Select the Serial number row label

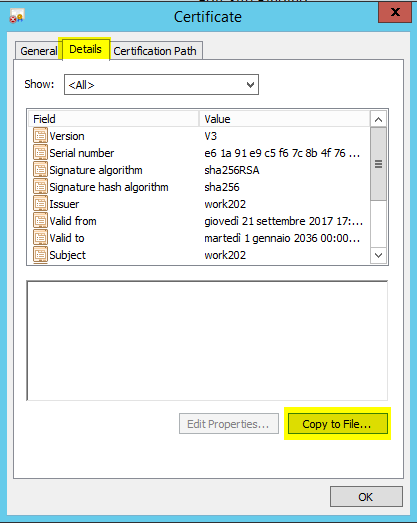coord(82,153)
